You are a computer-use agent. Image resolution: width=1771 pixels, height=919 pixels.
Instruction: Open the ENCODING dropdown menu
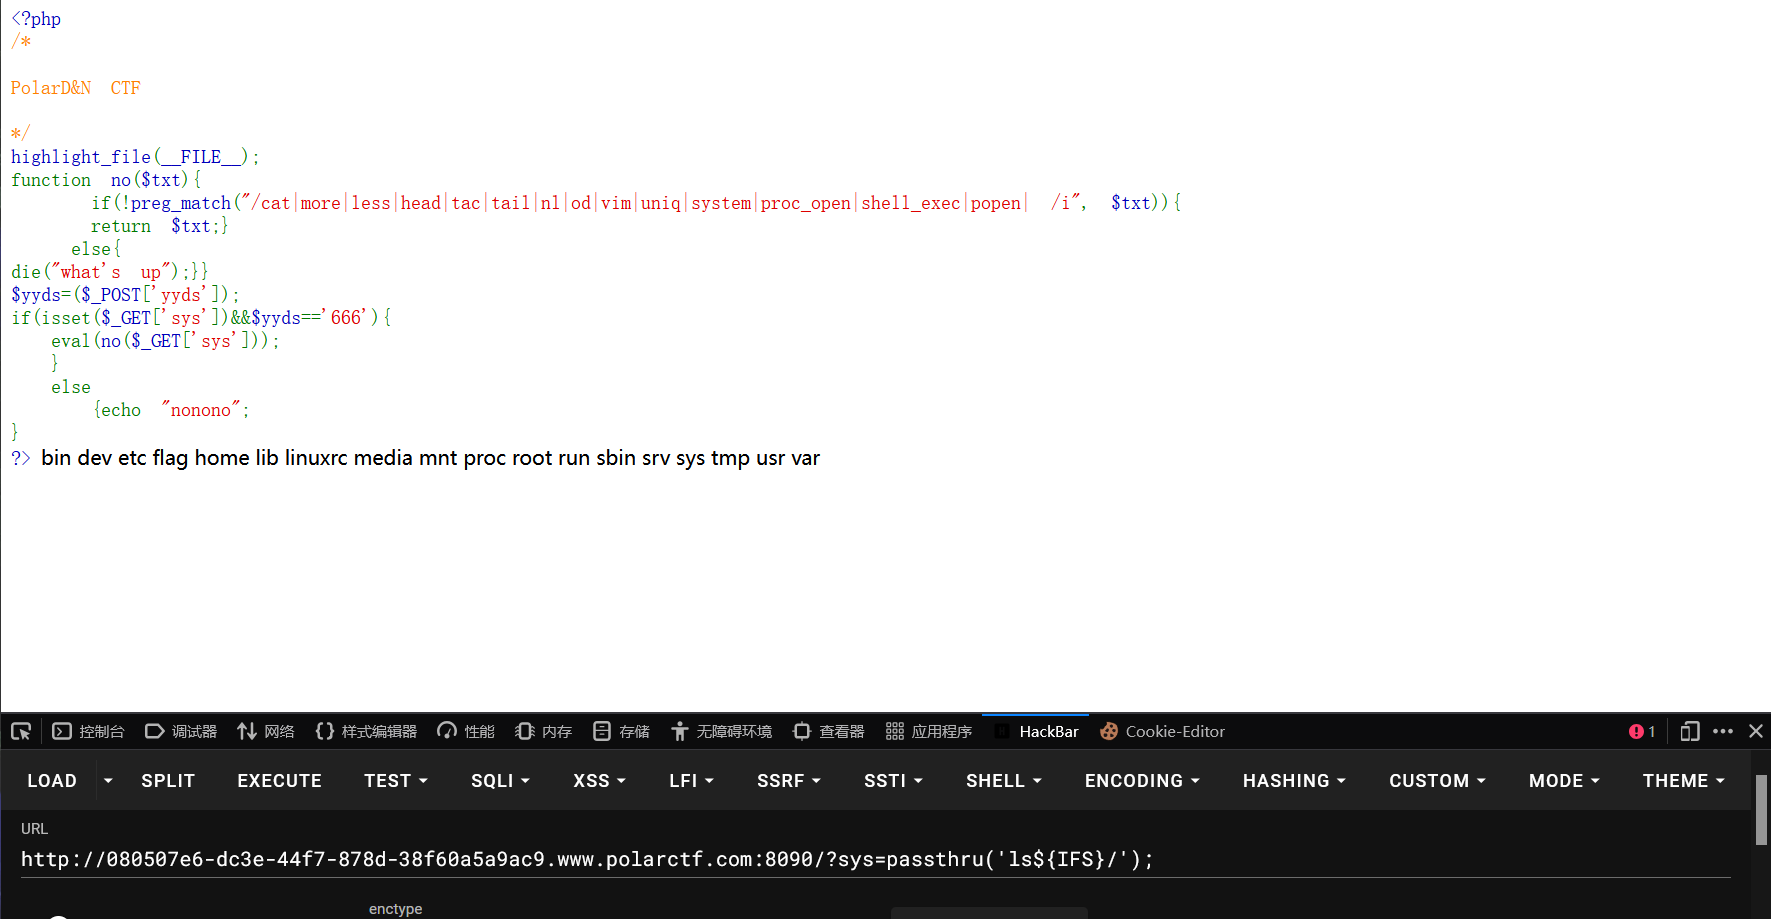[x=1142, y=781]
